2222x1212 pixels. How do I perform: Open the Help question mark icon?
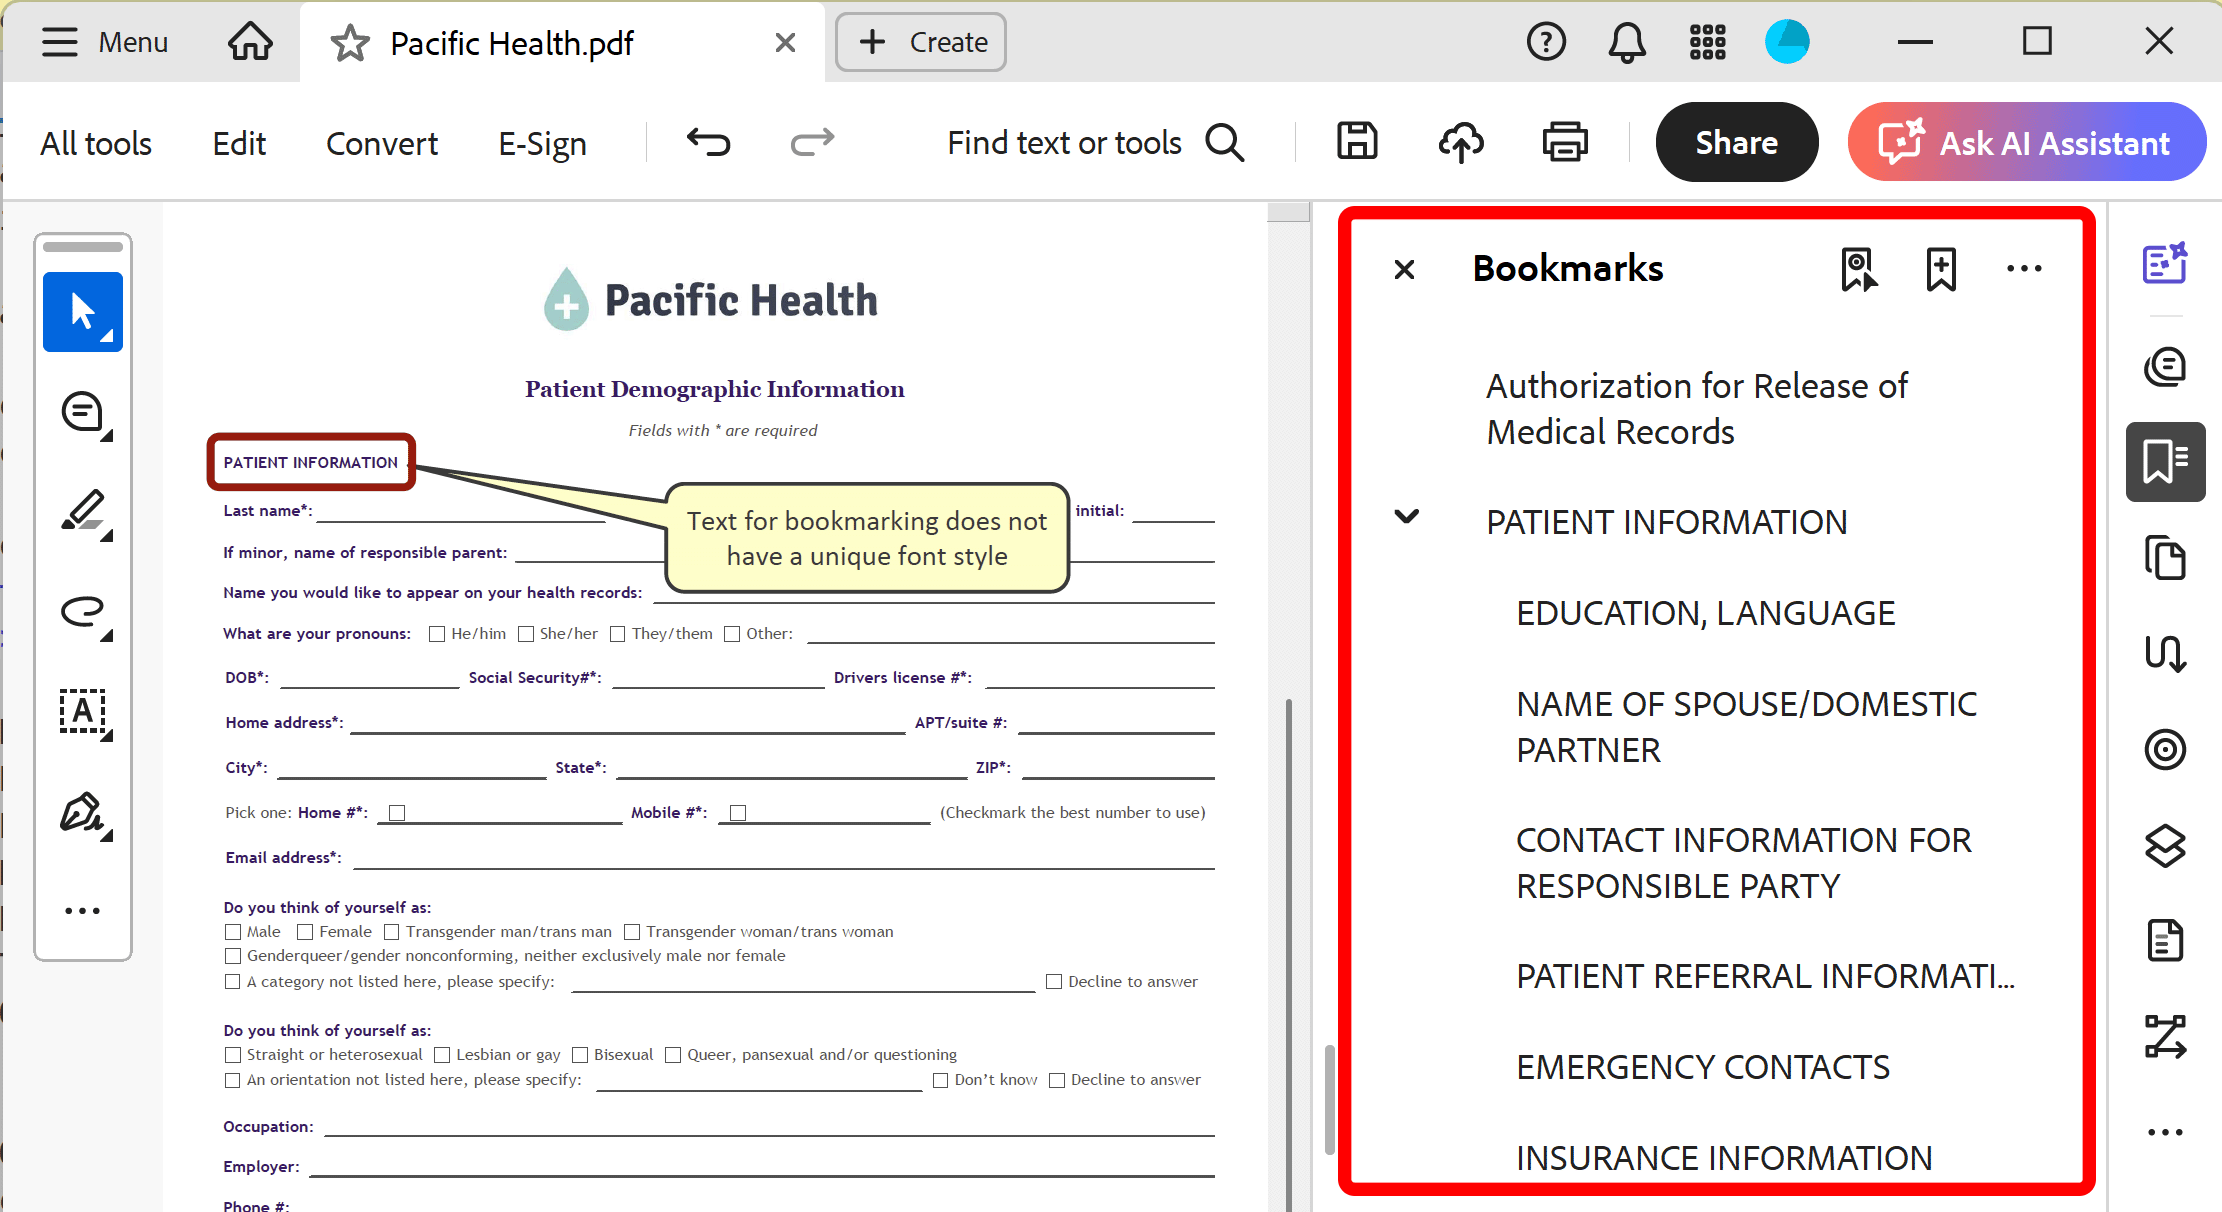coord(1546,42)
